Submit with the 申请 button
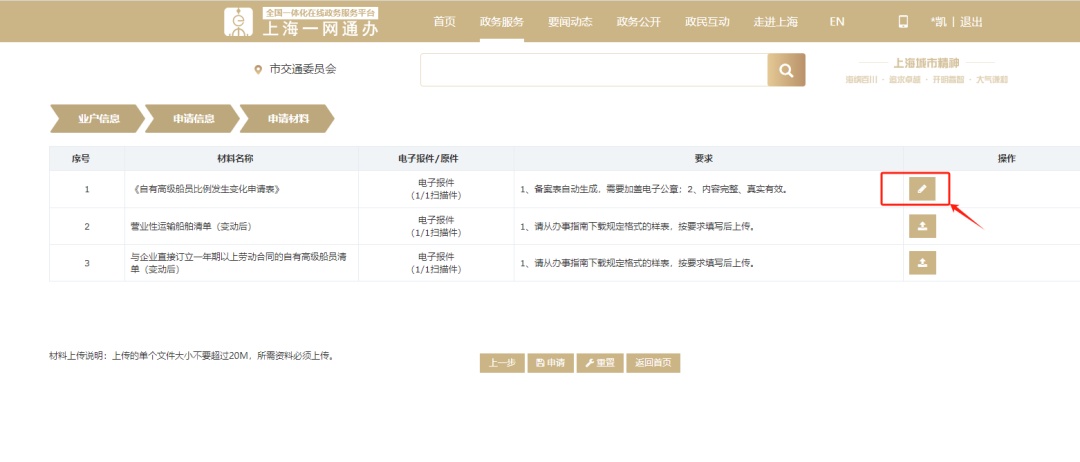 point(549,363)
